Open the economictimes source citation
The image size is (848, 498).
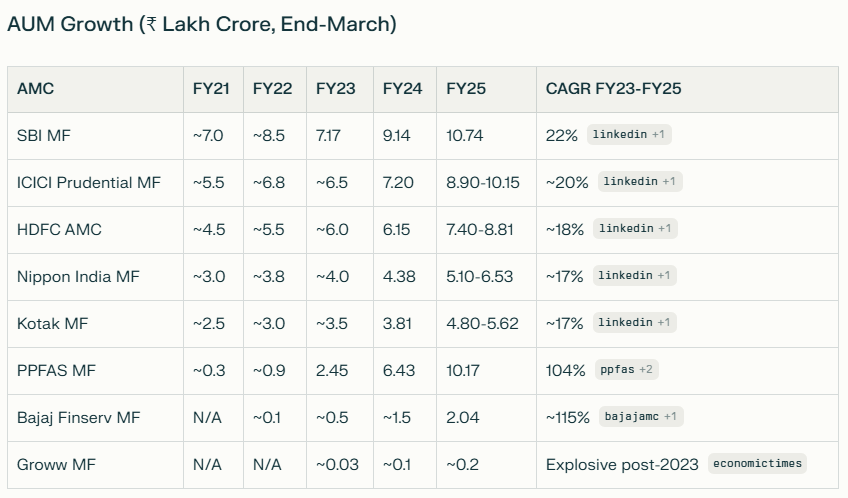[x=757, y=464]
